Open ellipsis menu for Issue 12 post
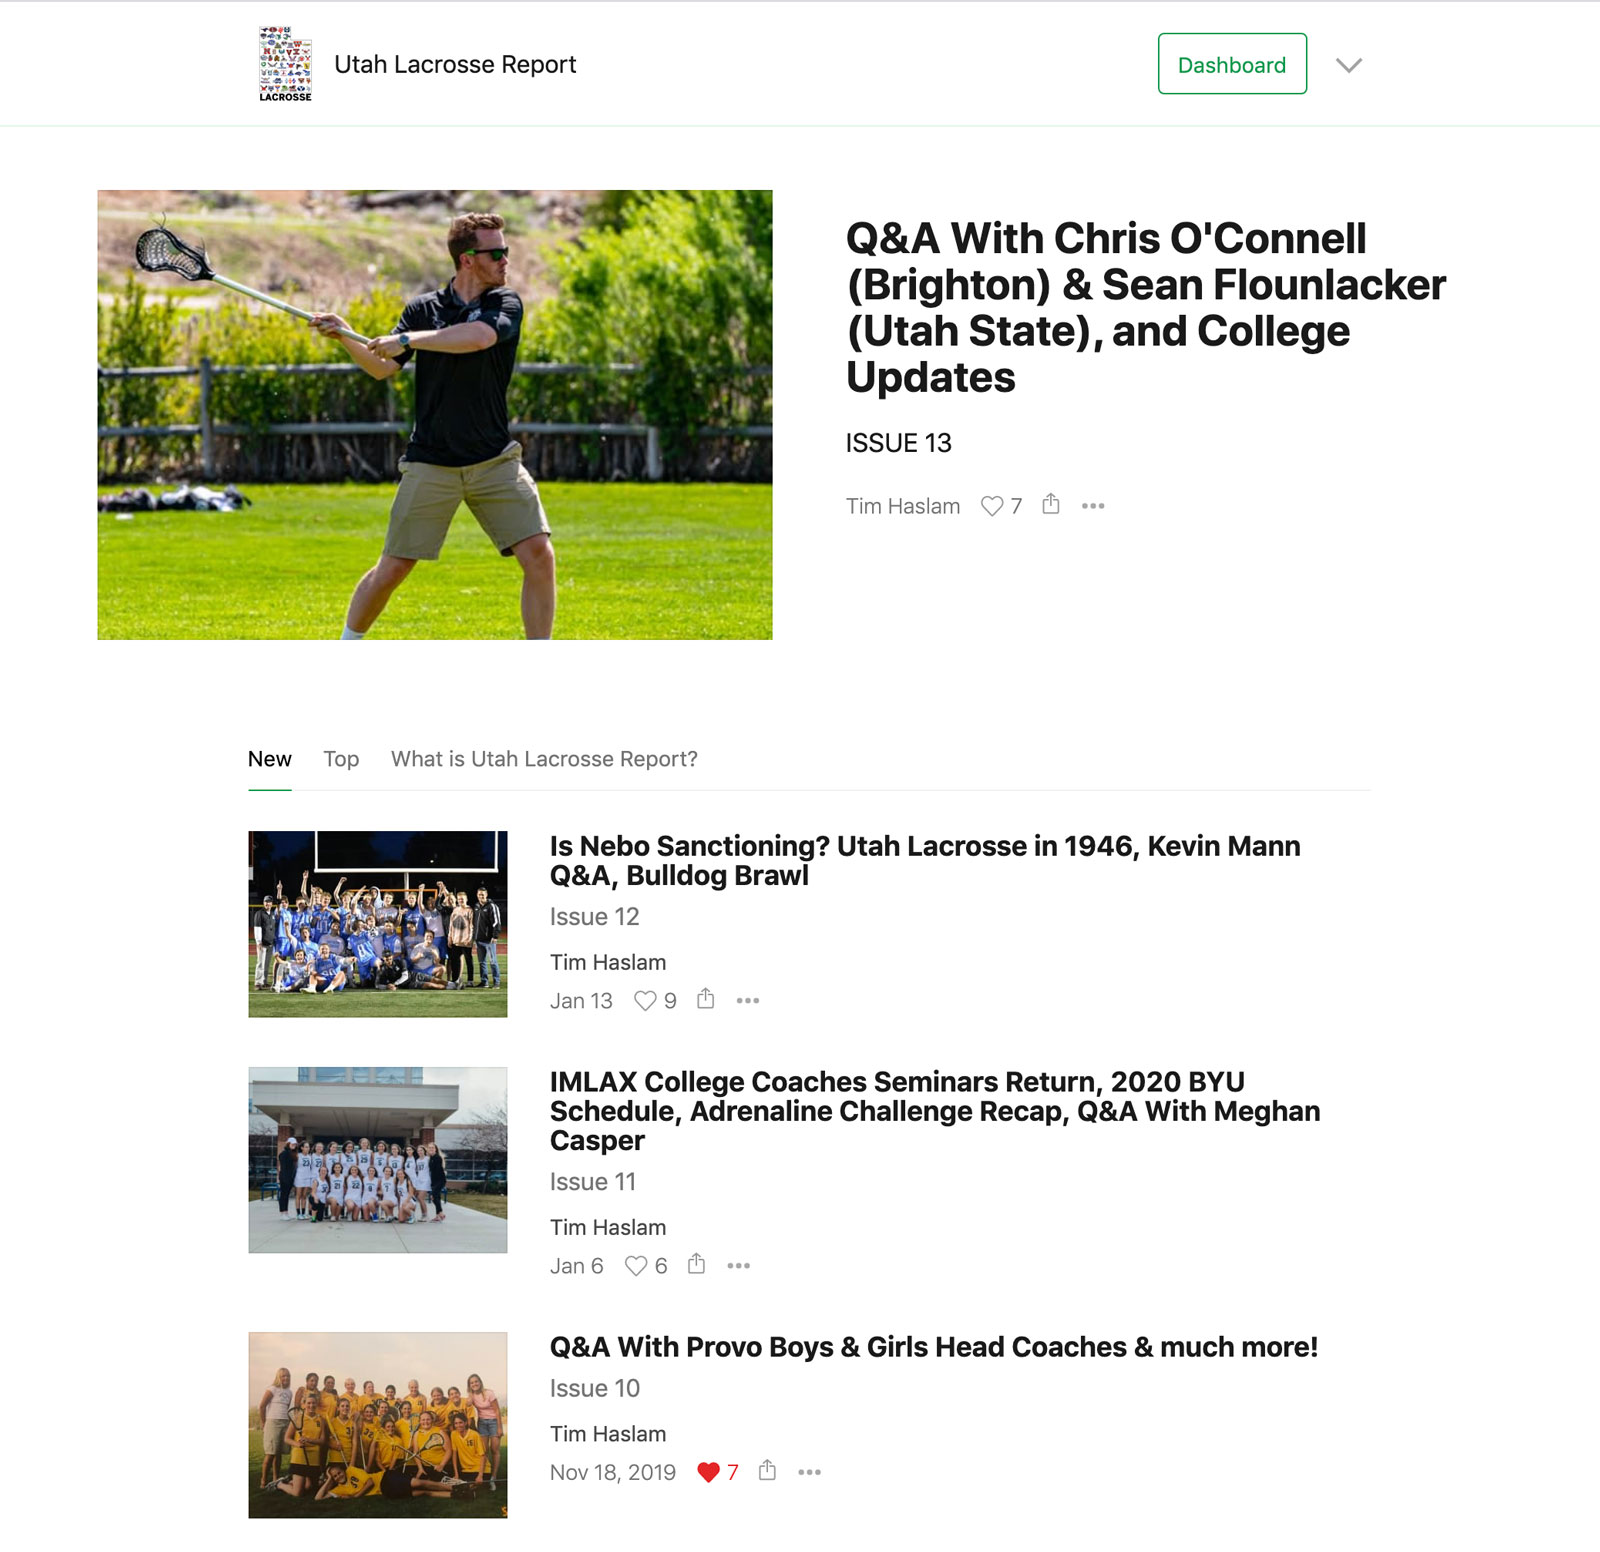The height and width of the screenshot is (1552, 1600). [x=748, y=1001]
